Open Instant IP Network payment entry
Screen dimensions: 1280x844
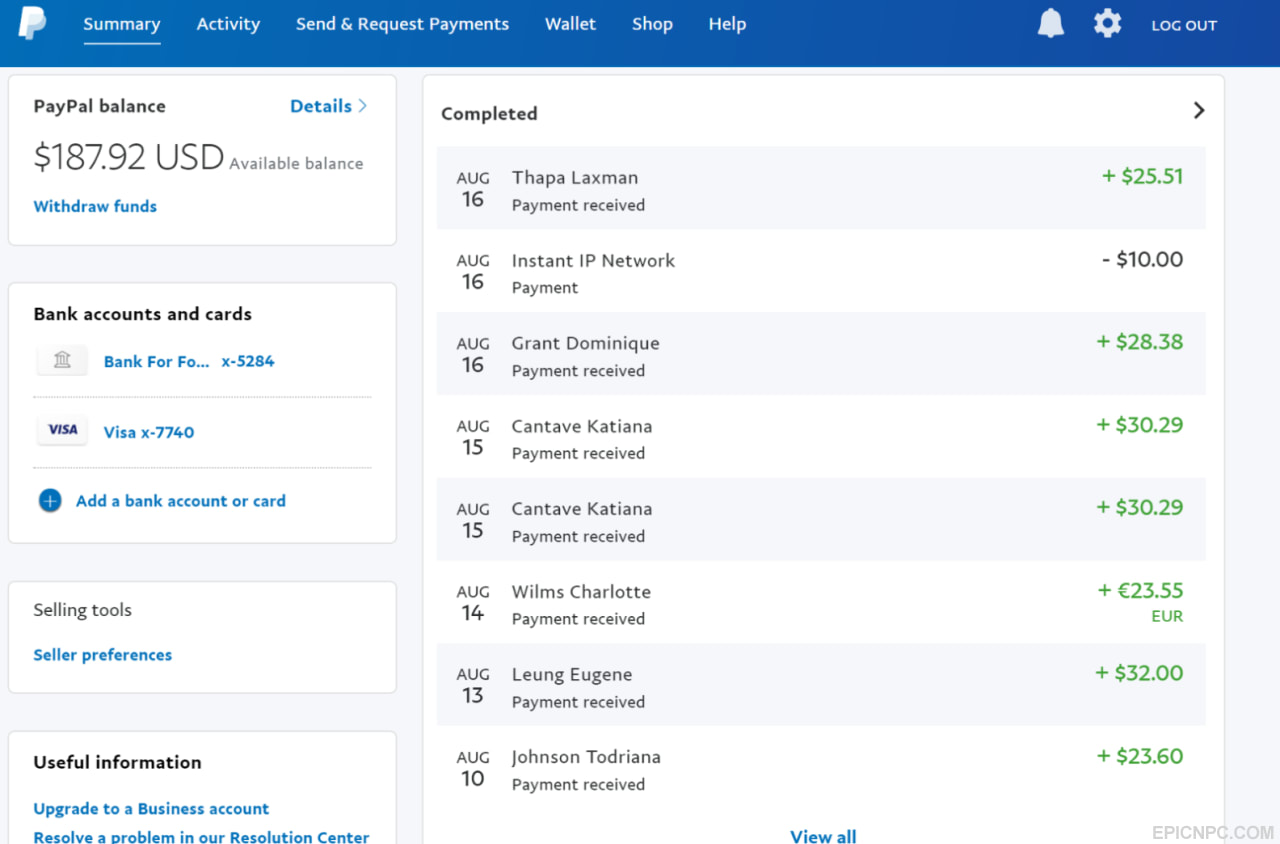coord(821,271)
